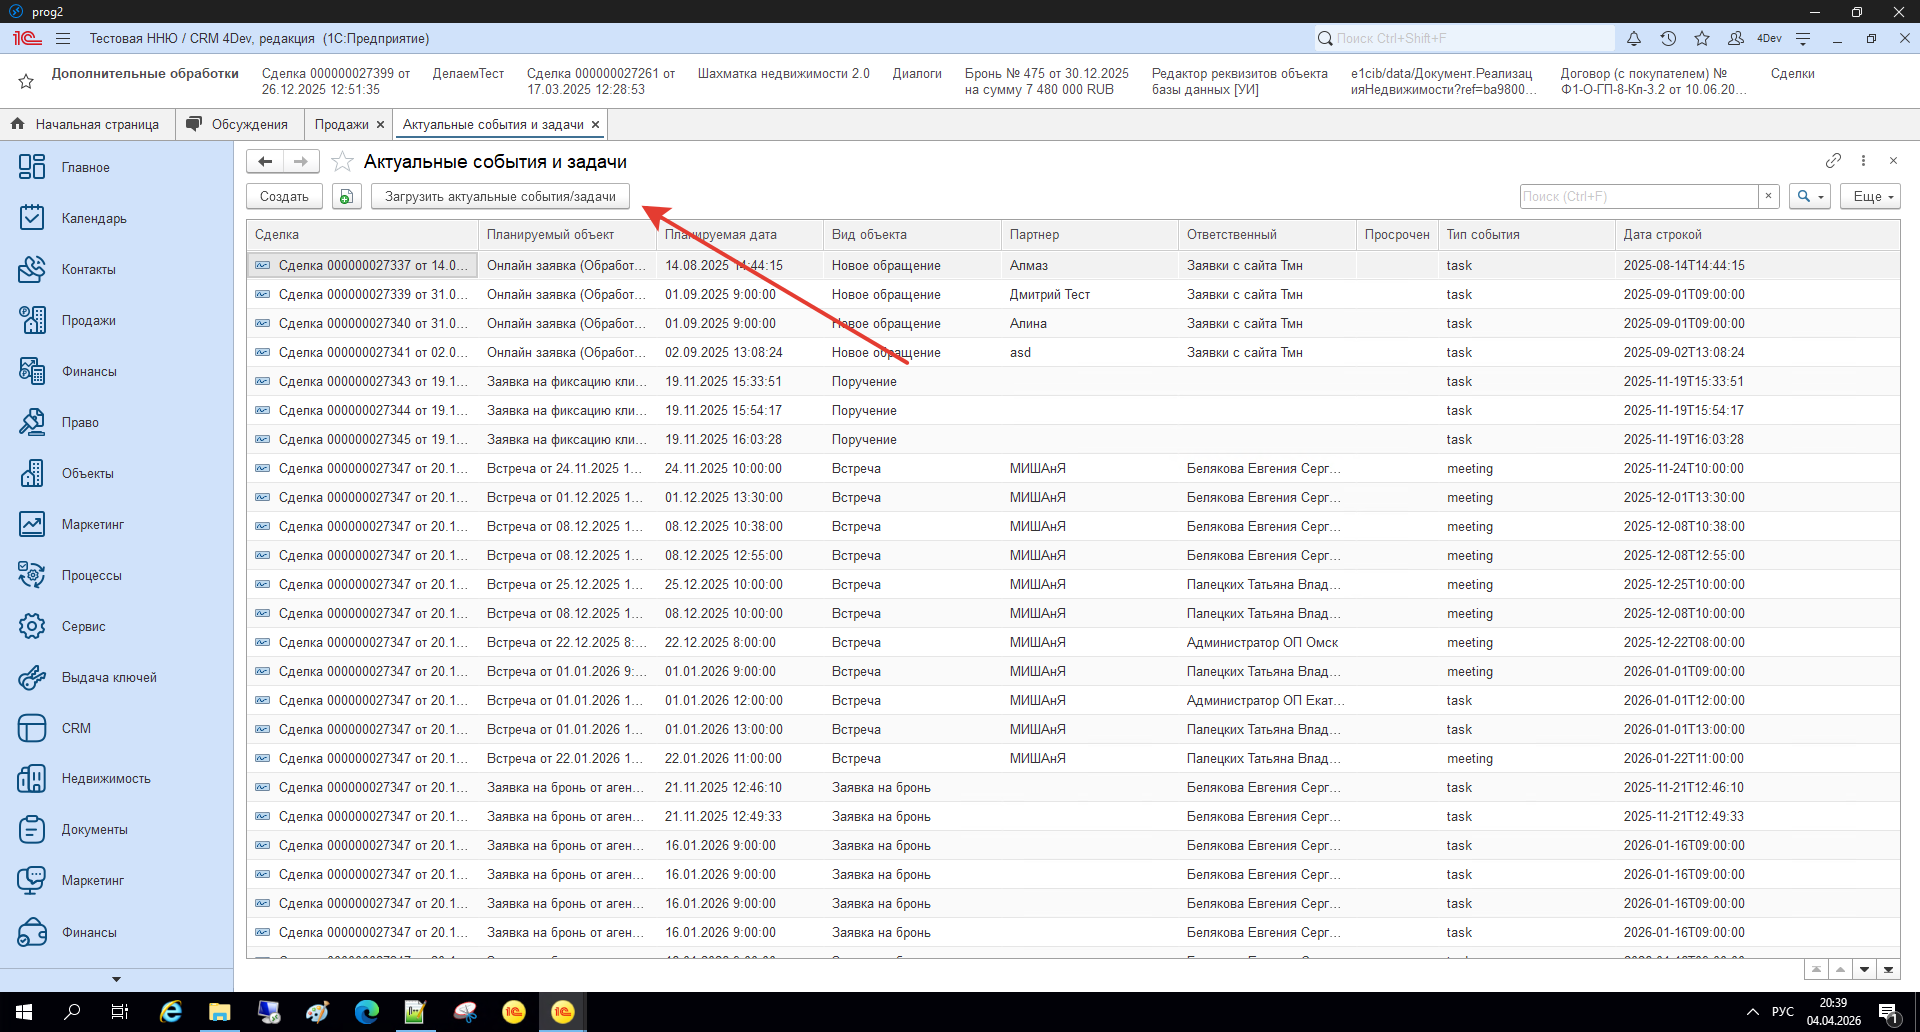
Task: Open the 1C main hamburger menu
Action: point(63,38)
